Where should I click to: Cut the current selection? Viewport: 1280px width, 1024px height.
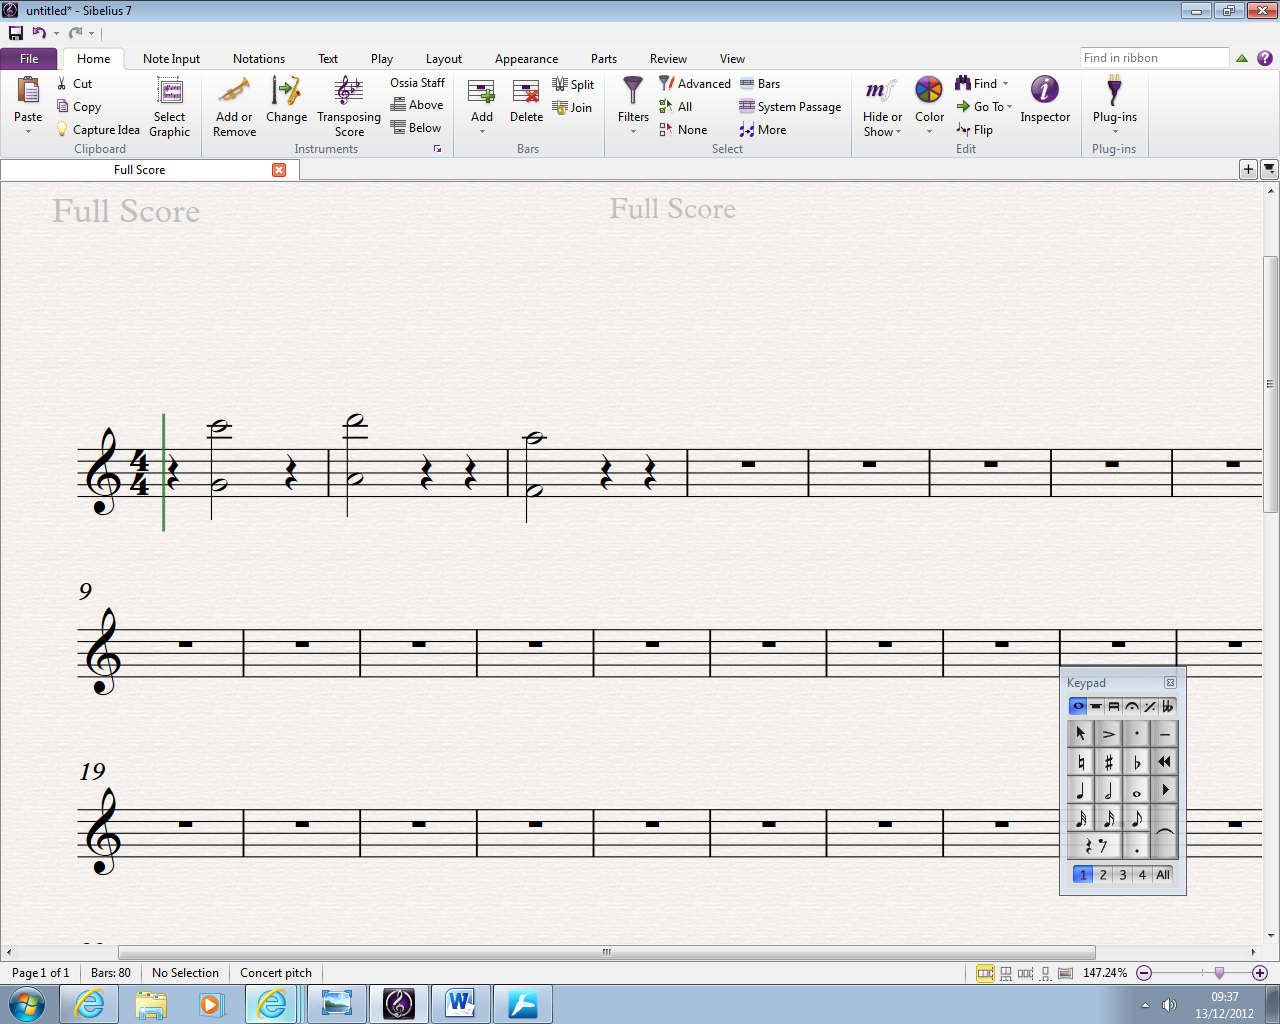point(75,84)
